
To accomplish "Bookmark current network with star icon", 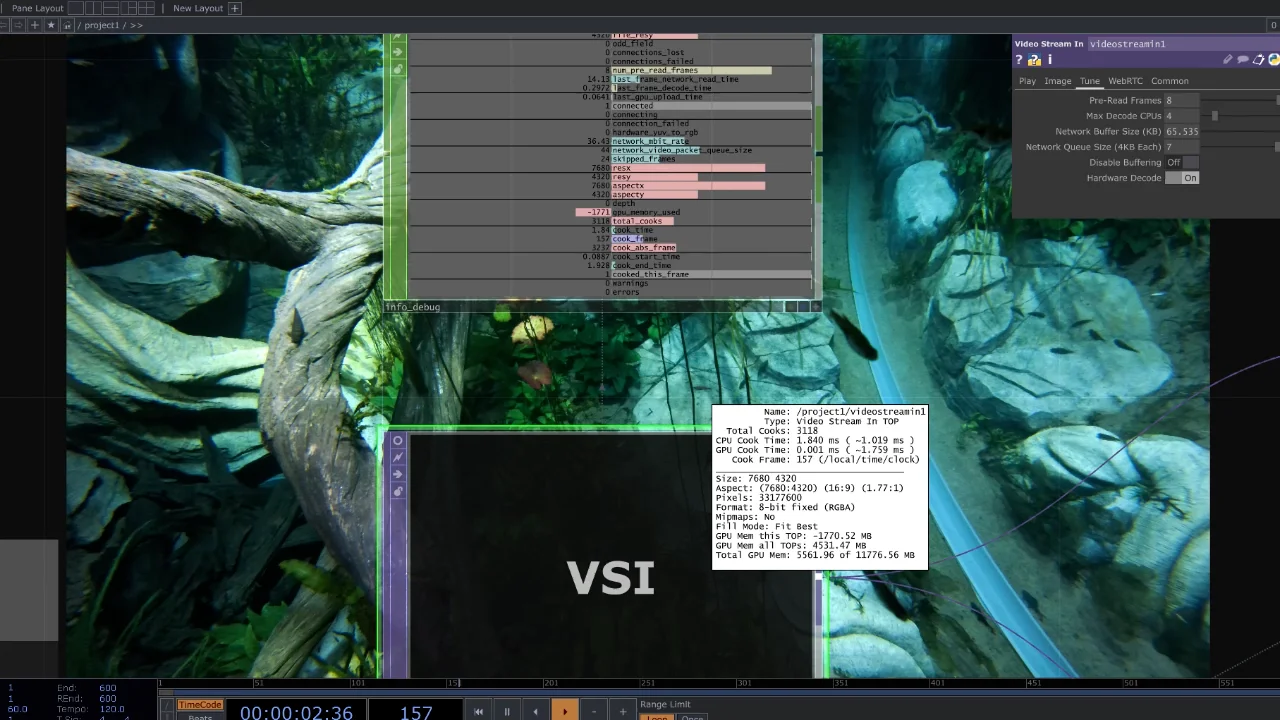I will (51, 25).
